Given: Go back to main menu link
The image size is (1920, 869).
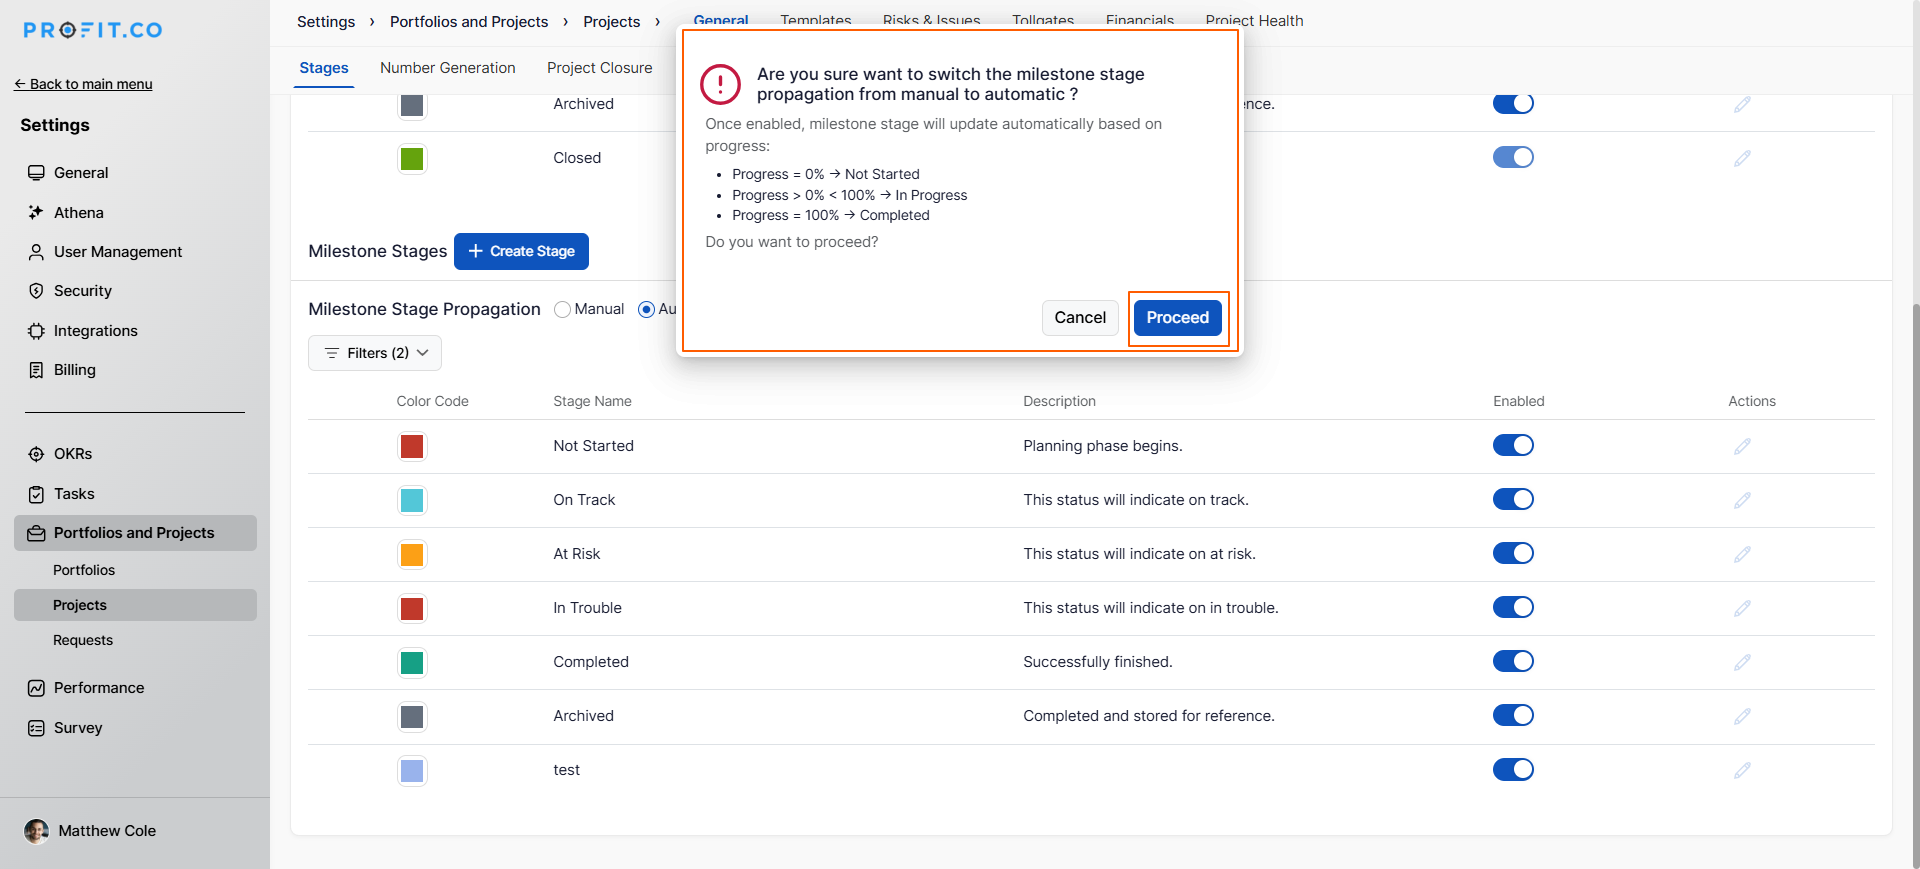Looking at the screenshot, I should point(84,84).
